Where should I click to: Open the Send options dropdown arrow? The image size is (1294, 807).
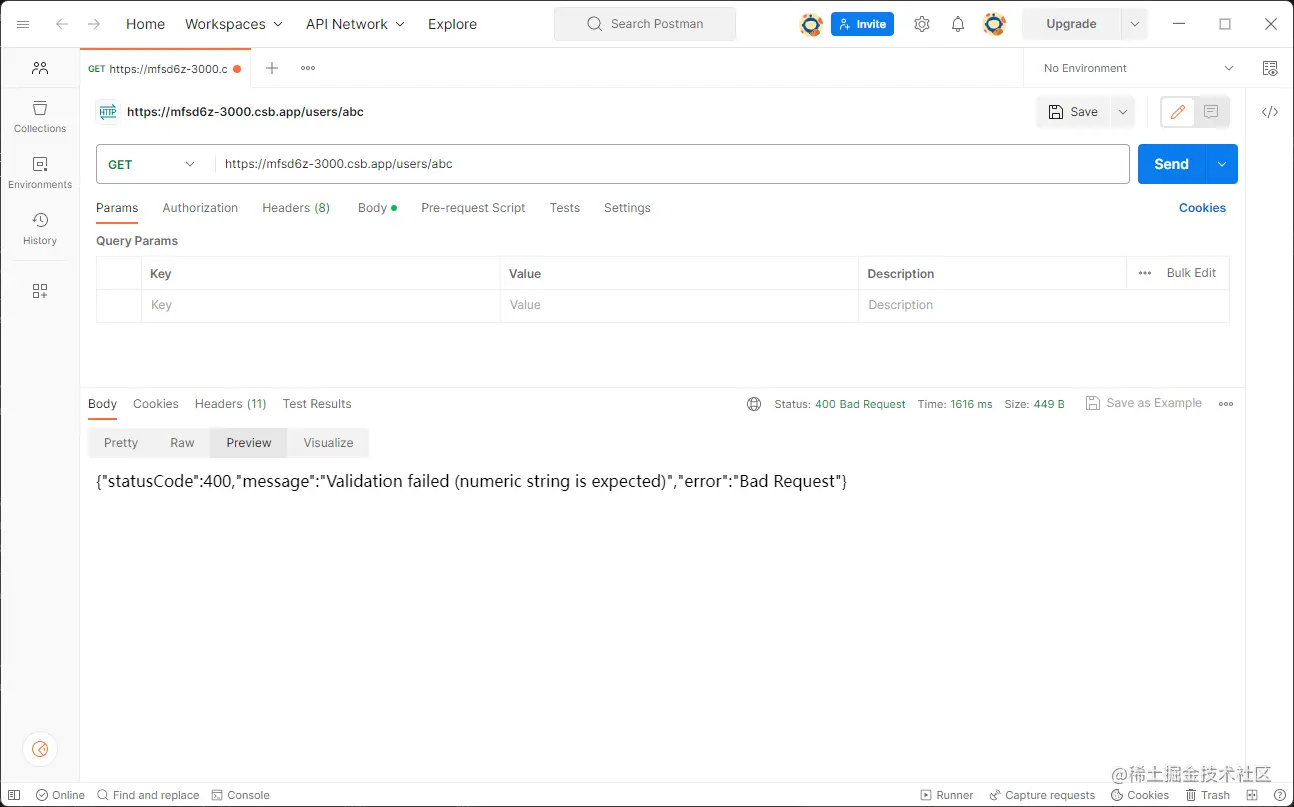1222,164
